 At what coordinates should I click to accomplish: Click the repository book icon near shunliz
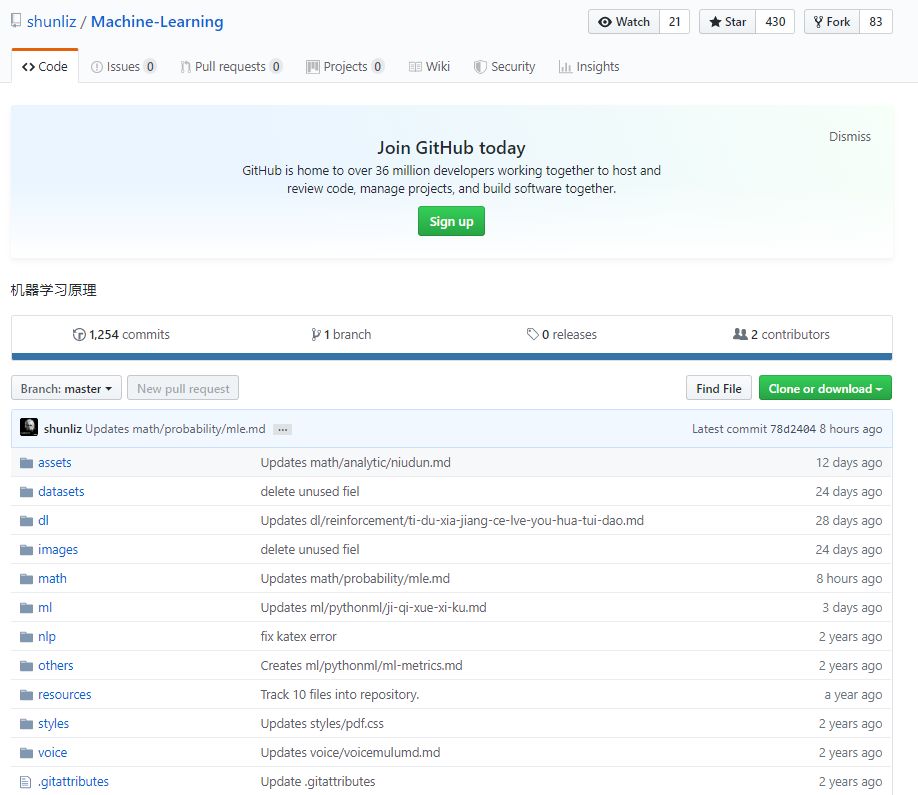pyautogui.click(x=16, y=20)
